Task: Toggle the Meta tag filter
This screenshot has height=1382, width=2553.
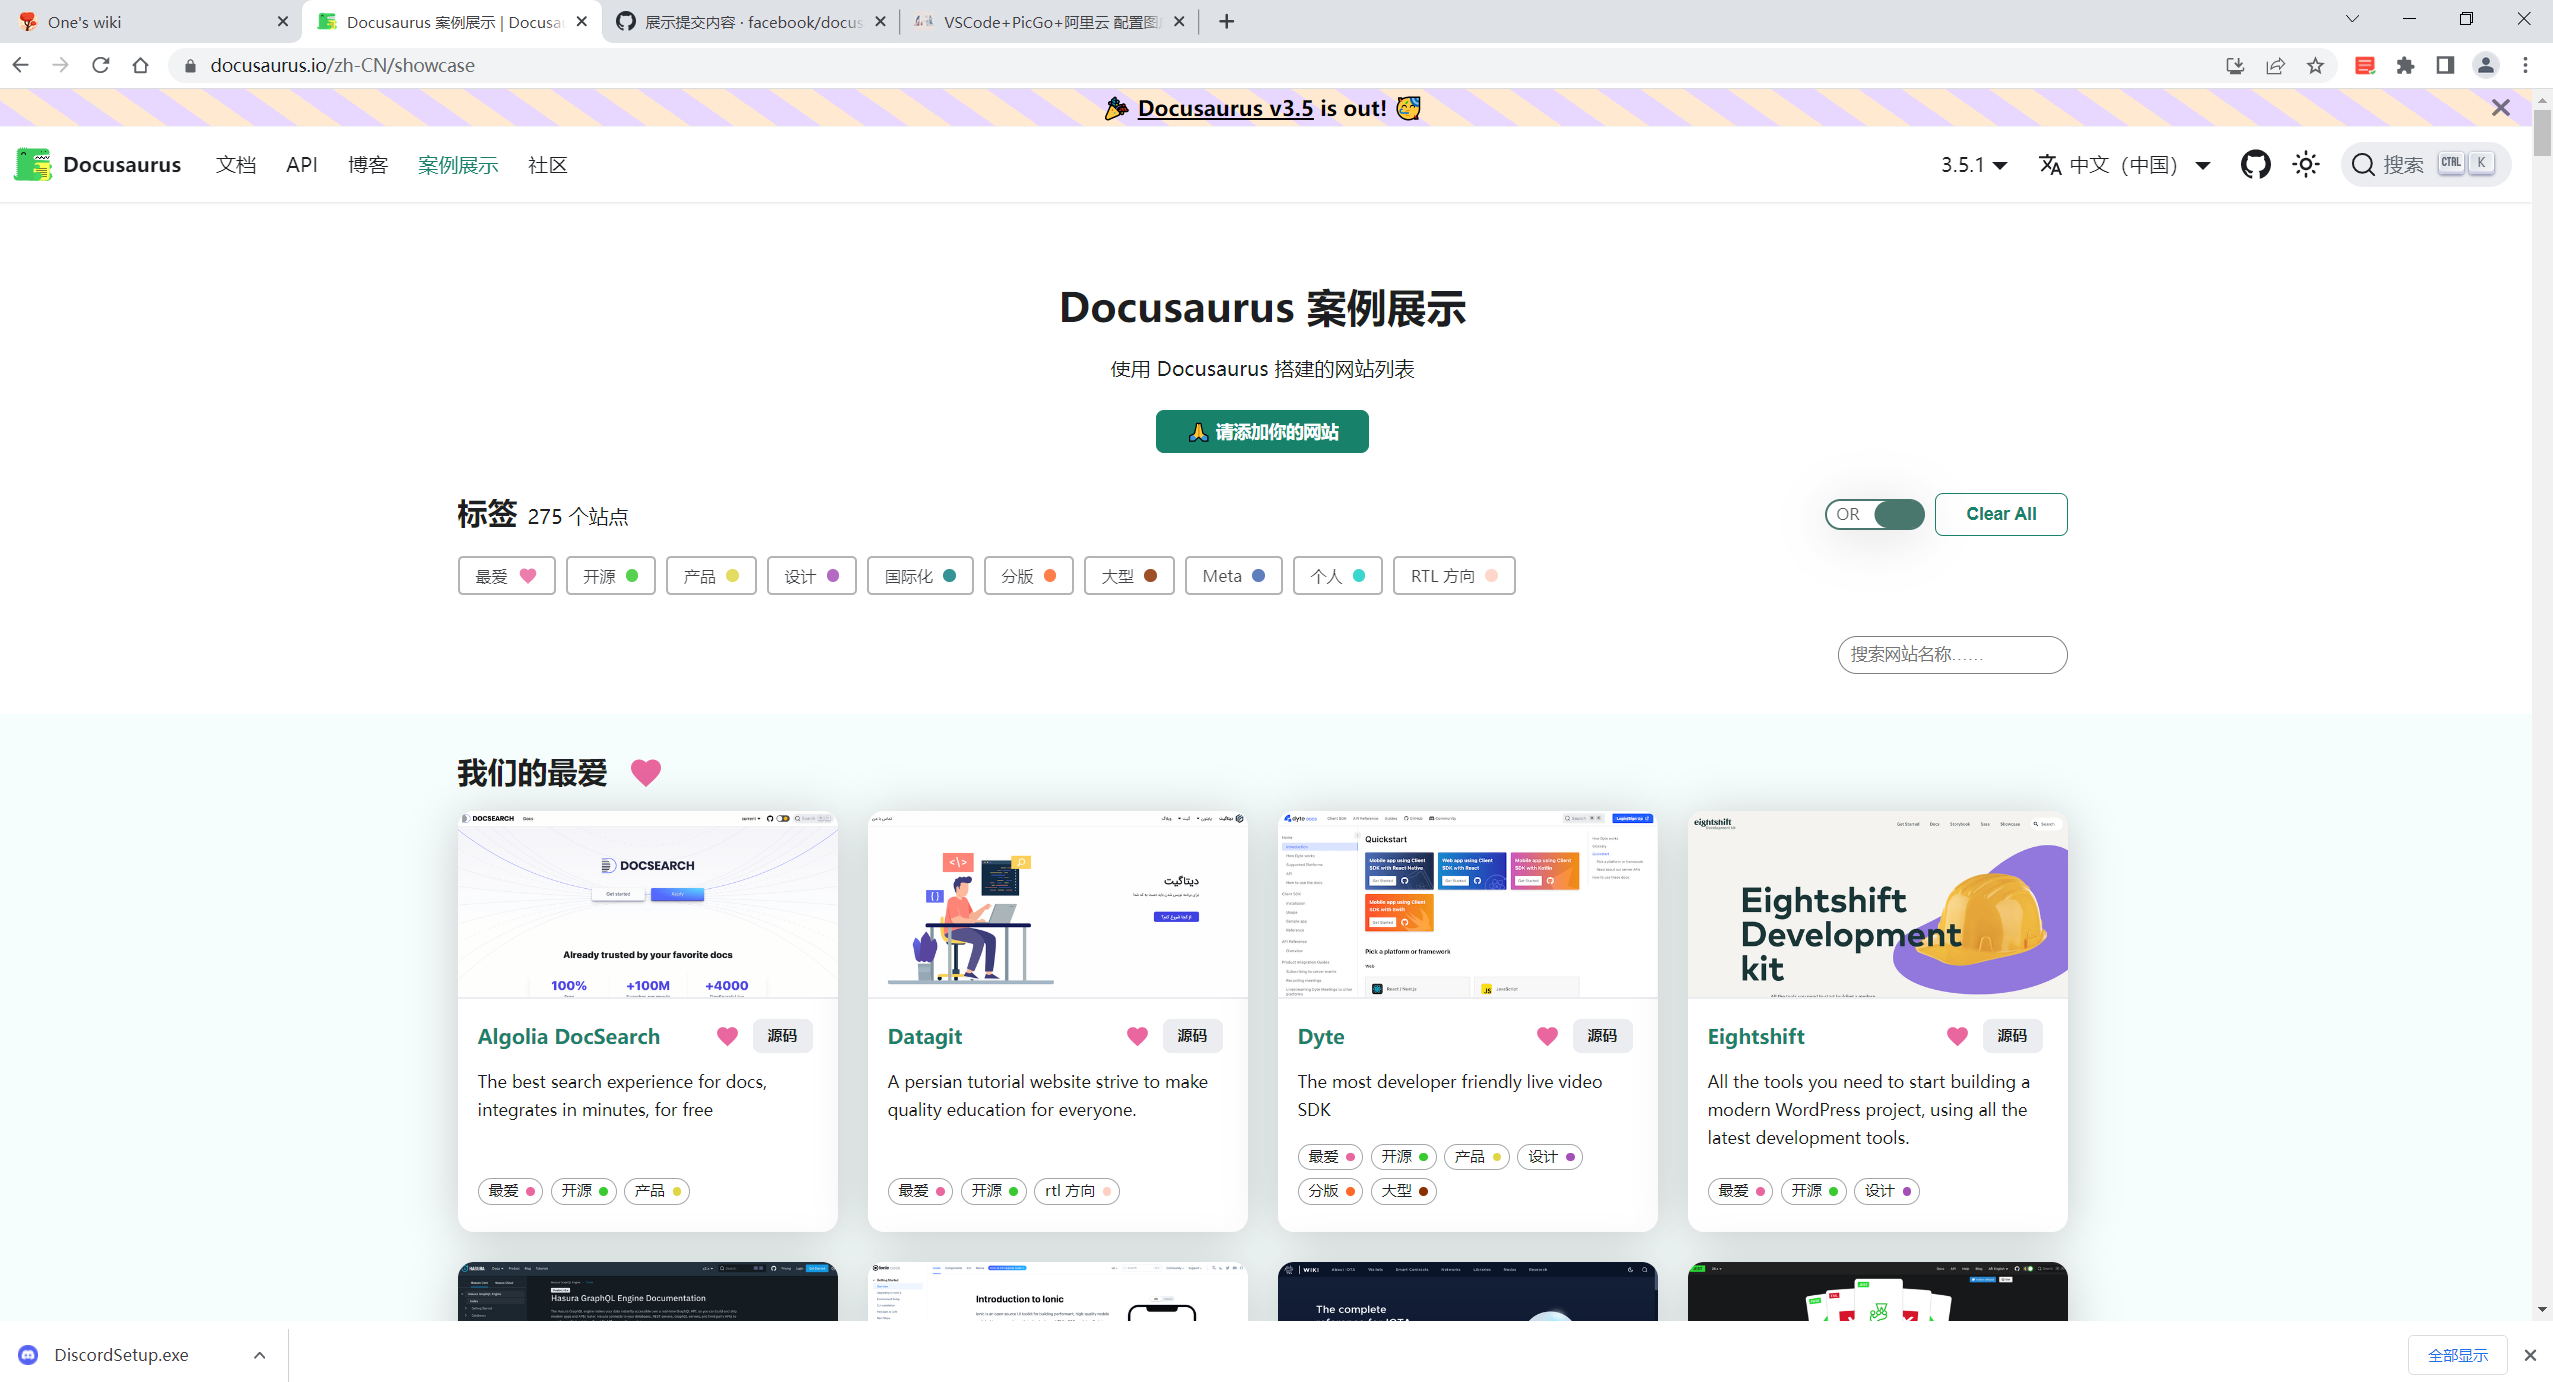Action: click(1234, 576)
